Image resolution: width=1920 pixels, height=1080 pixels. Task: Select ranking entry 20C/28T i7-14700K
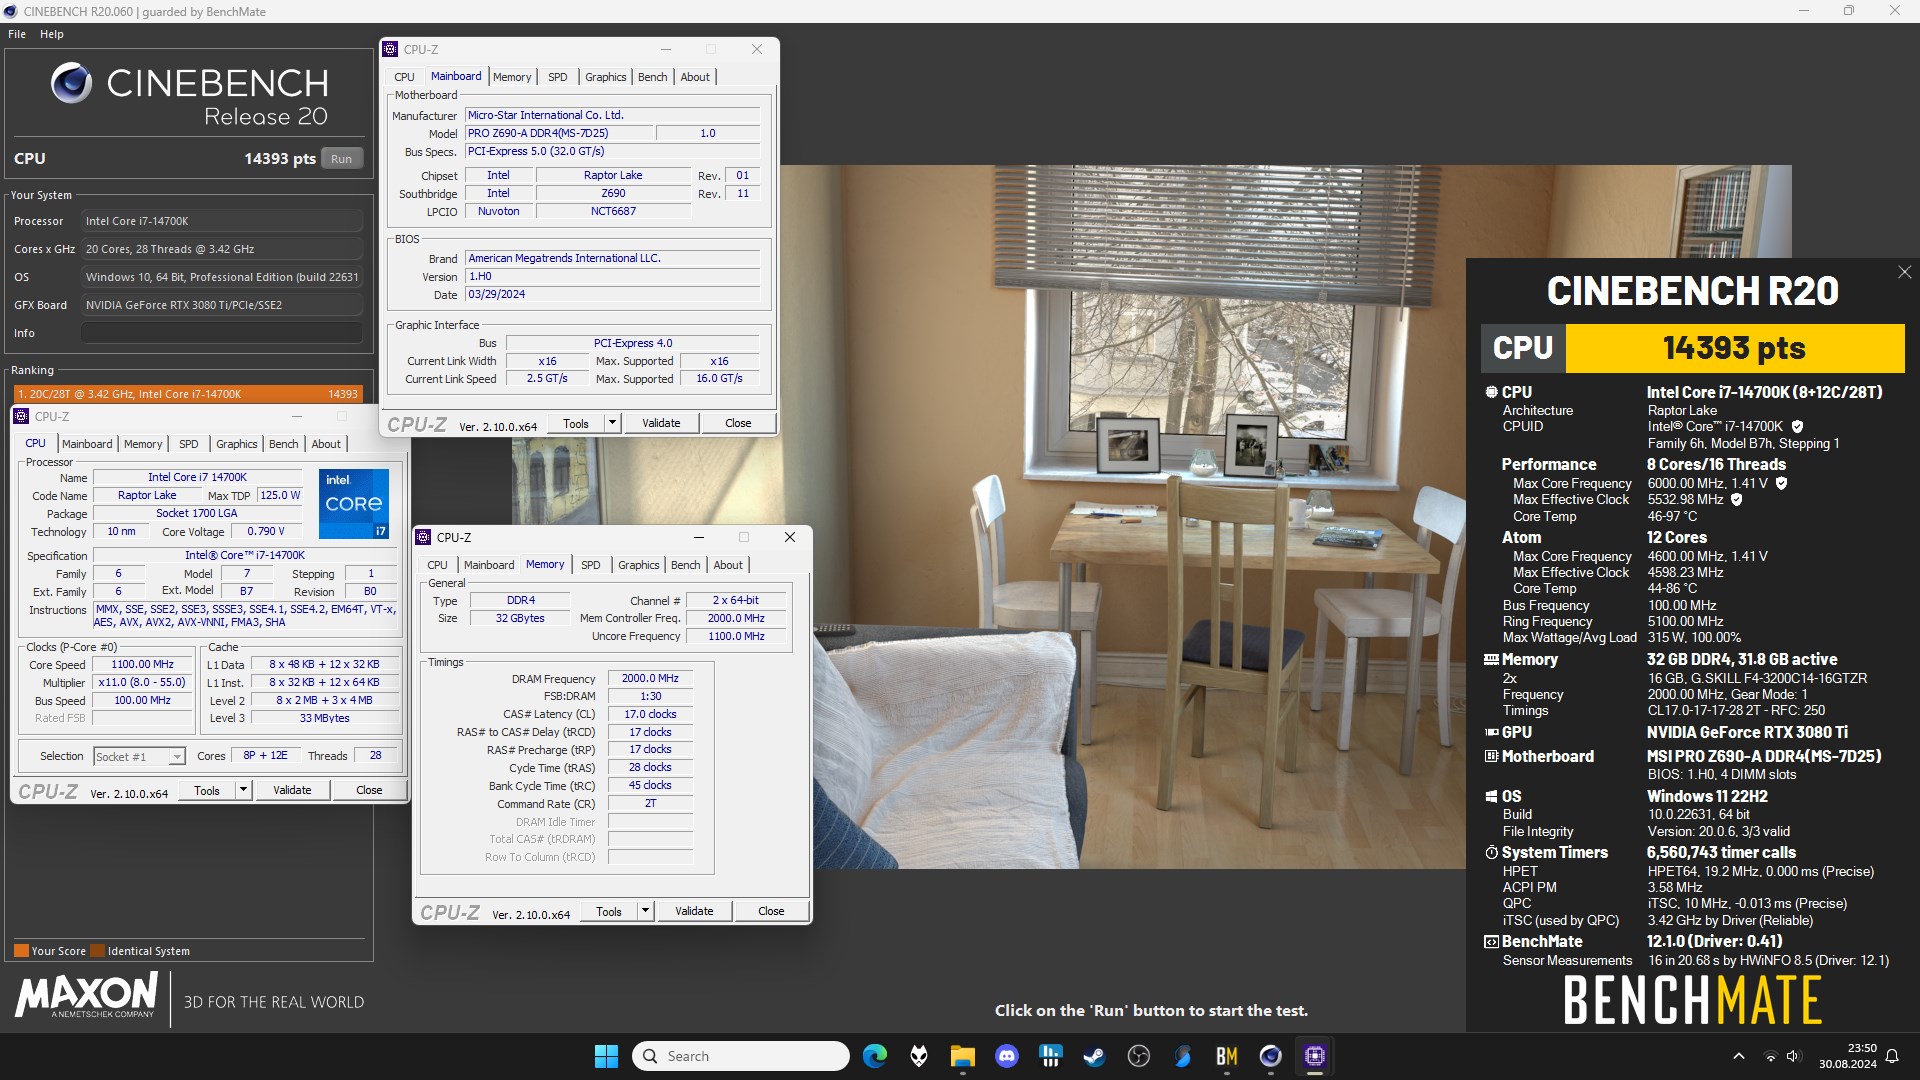pos(188,394)
